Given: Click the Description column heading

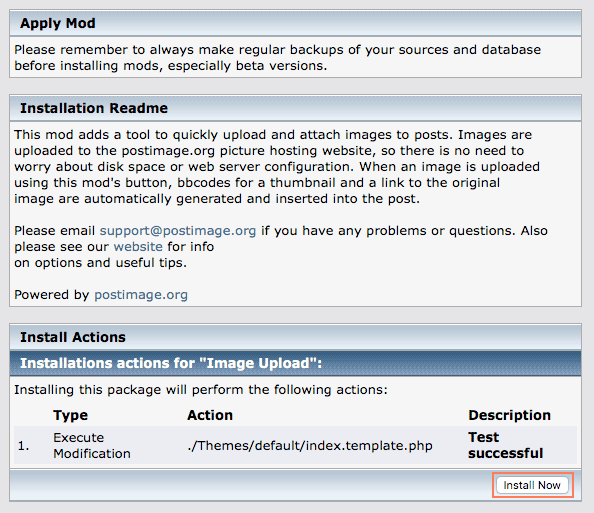Looking at the screenshot, I should 510,415.
